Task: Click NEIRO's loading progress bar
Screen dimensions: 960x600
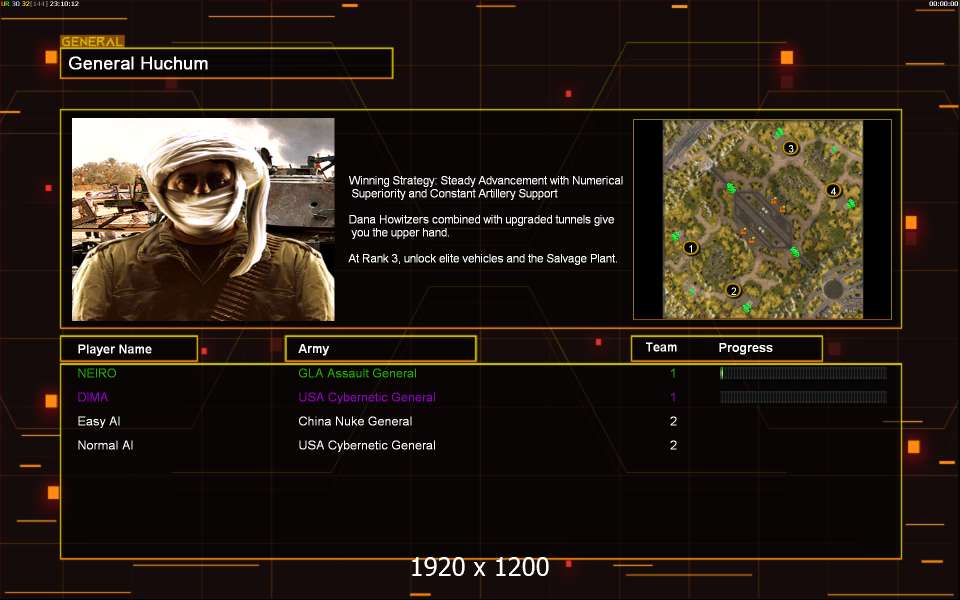Action: 803,373
